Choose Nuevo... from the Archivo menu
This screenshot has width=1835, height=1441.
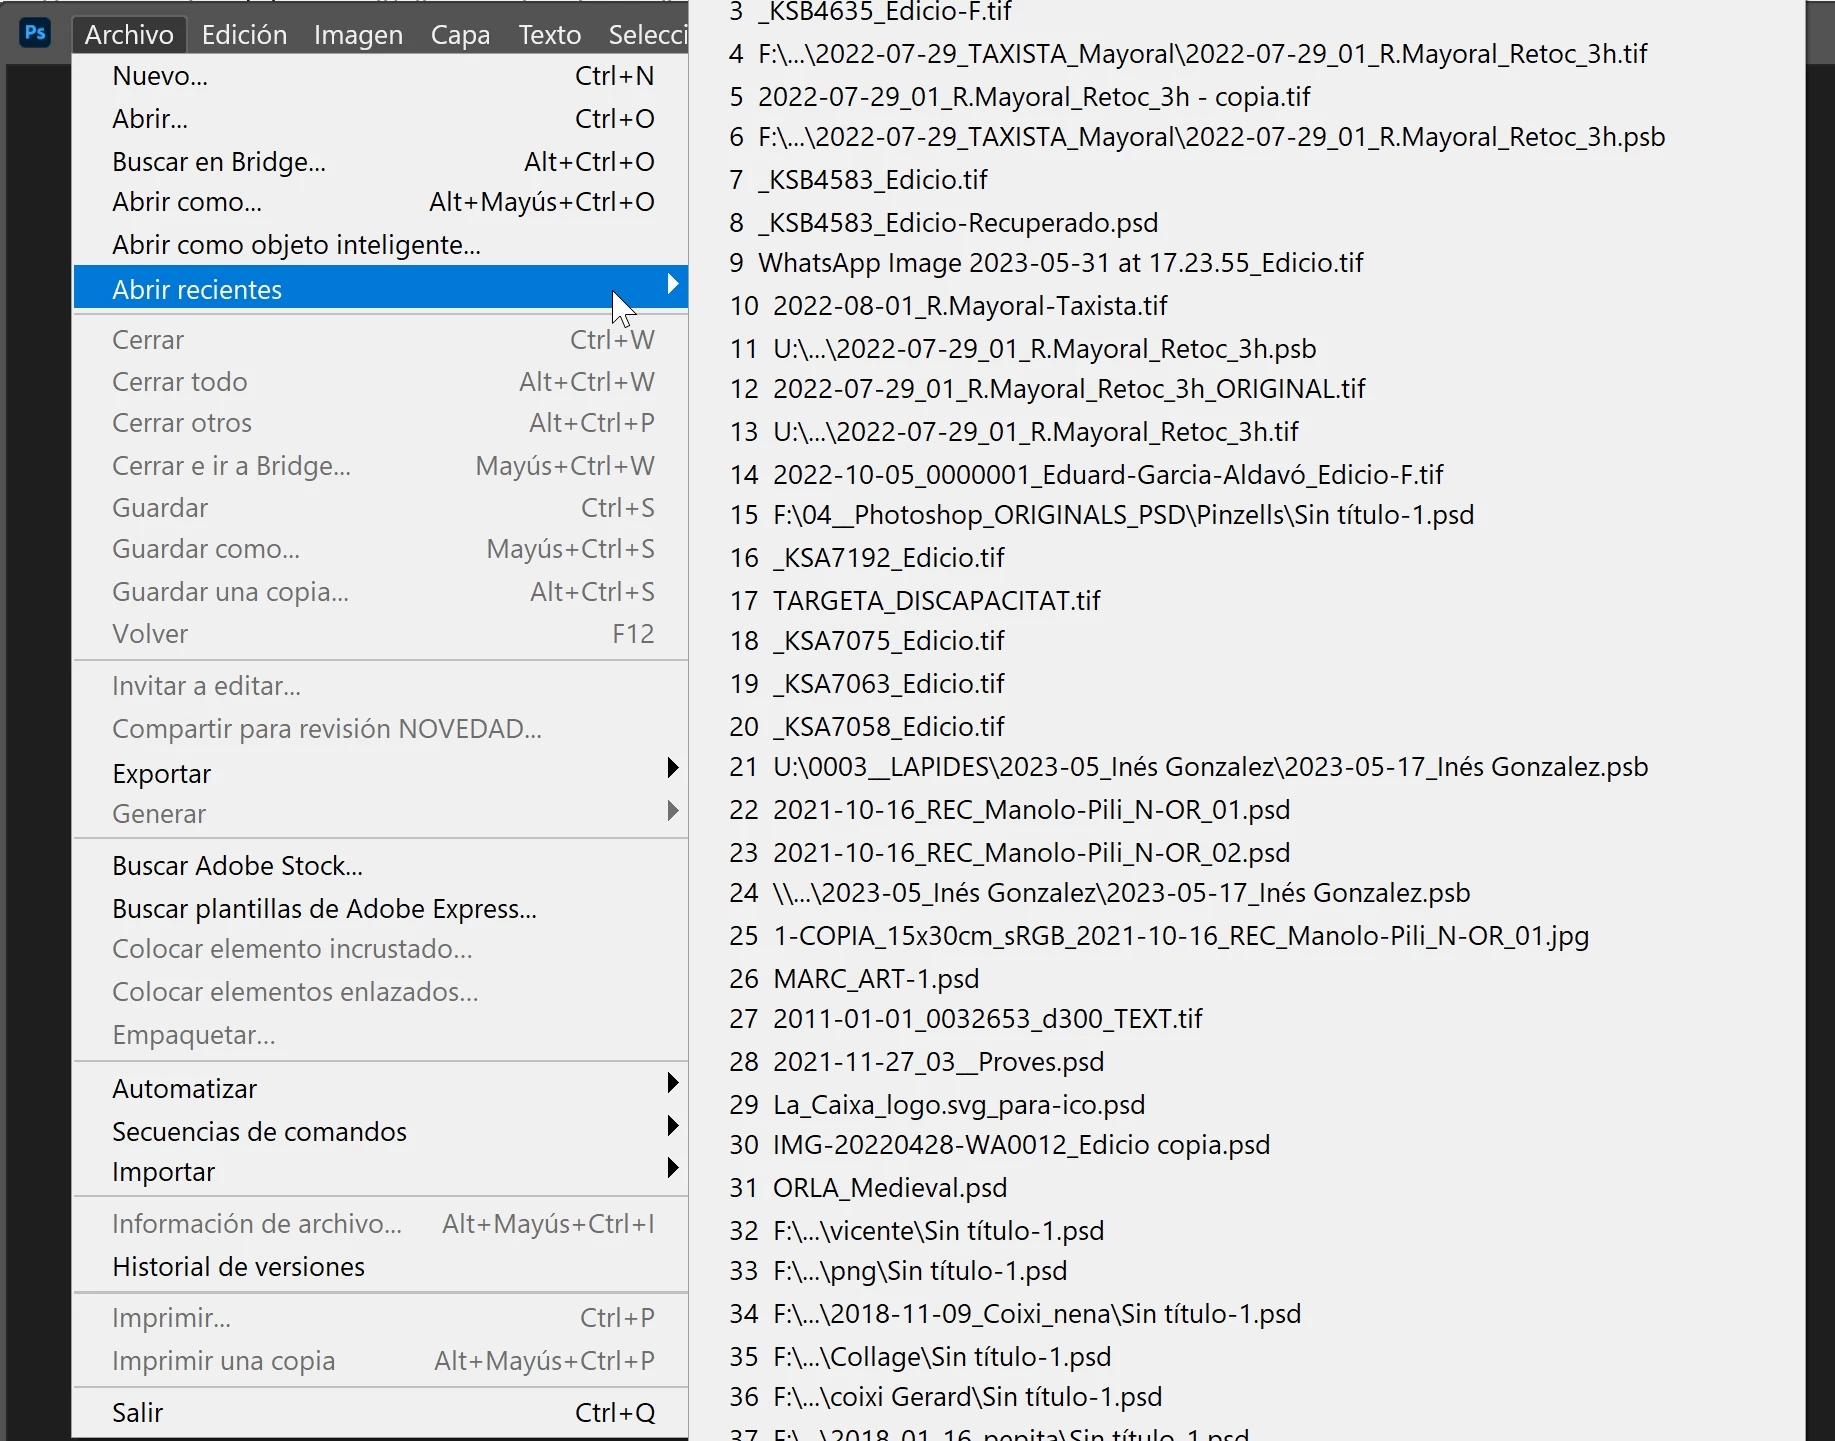click(381, 76)
